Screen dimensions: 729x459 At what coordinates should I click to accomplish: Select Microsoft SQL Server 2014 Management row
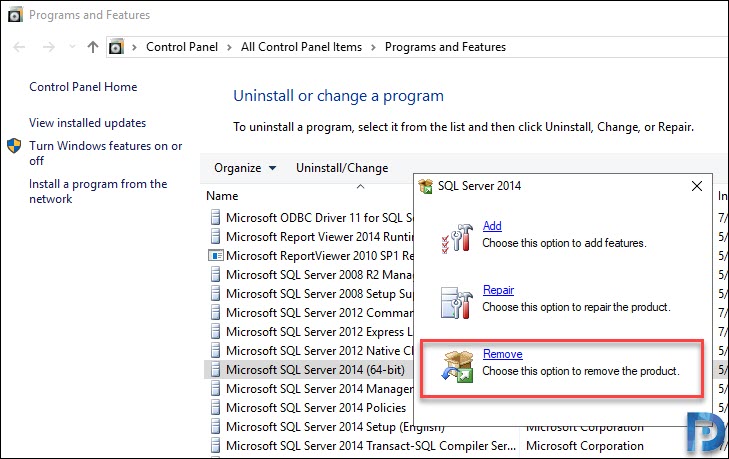pos(309,388)
